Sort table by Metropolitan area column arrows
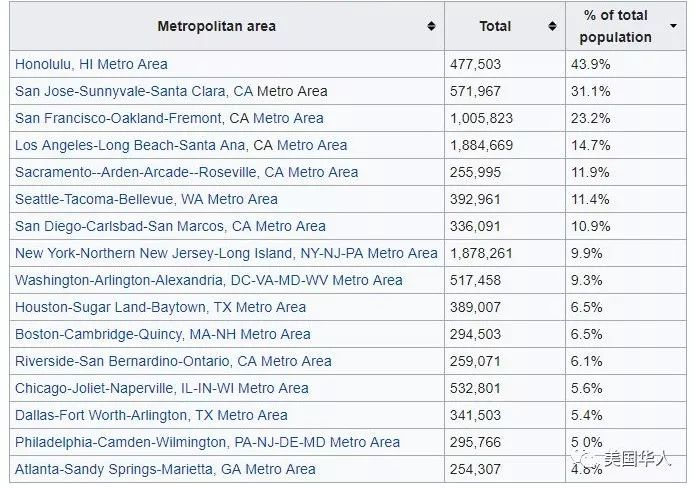 click(x=431, y=26)
